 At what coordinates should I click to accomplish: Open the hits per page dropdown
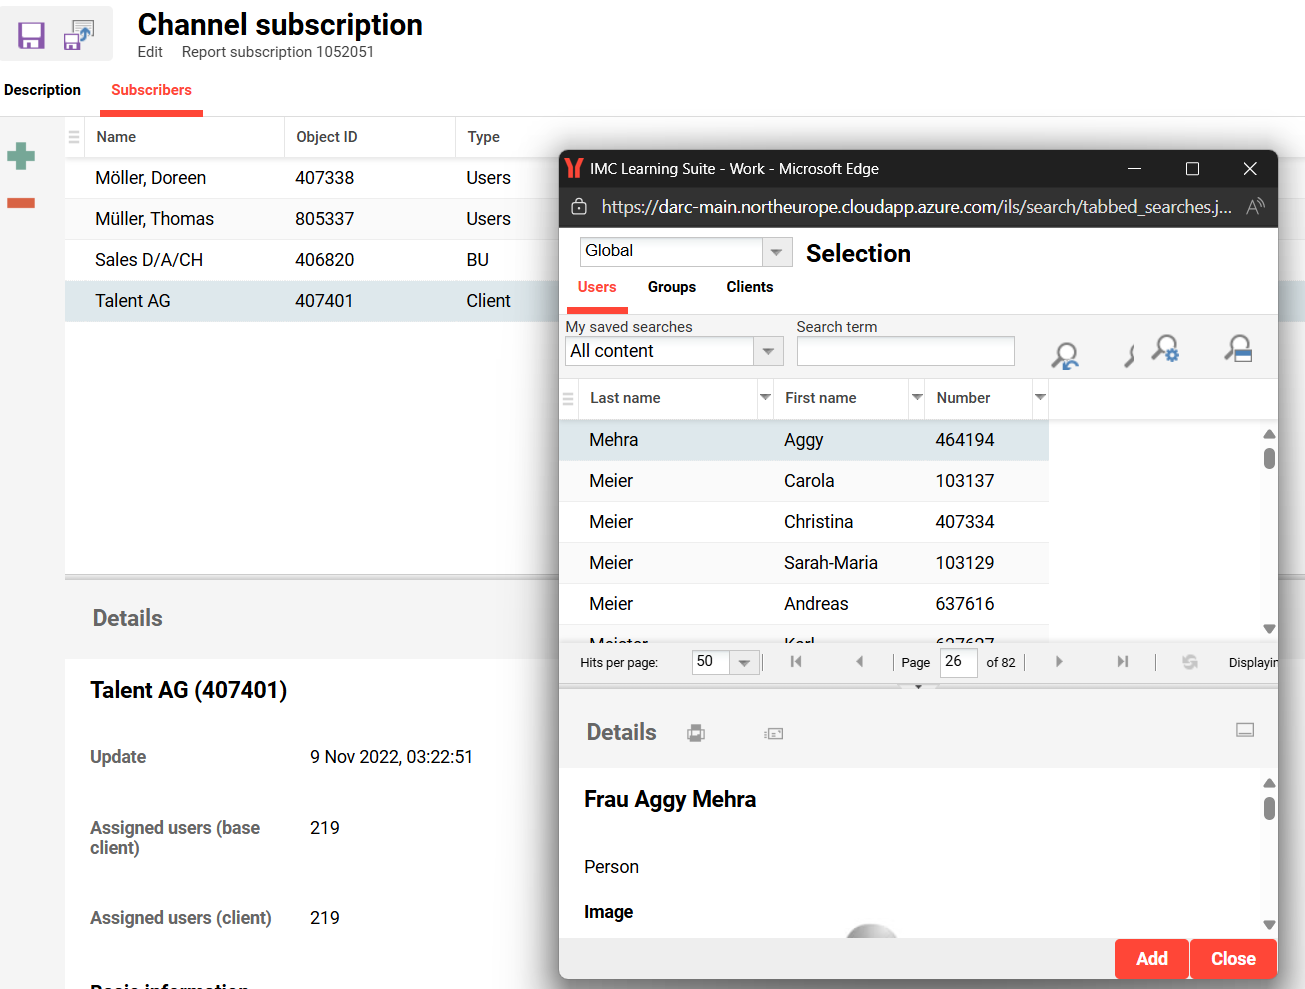[x=744, y=663]
